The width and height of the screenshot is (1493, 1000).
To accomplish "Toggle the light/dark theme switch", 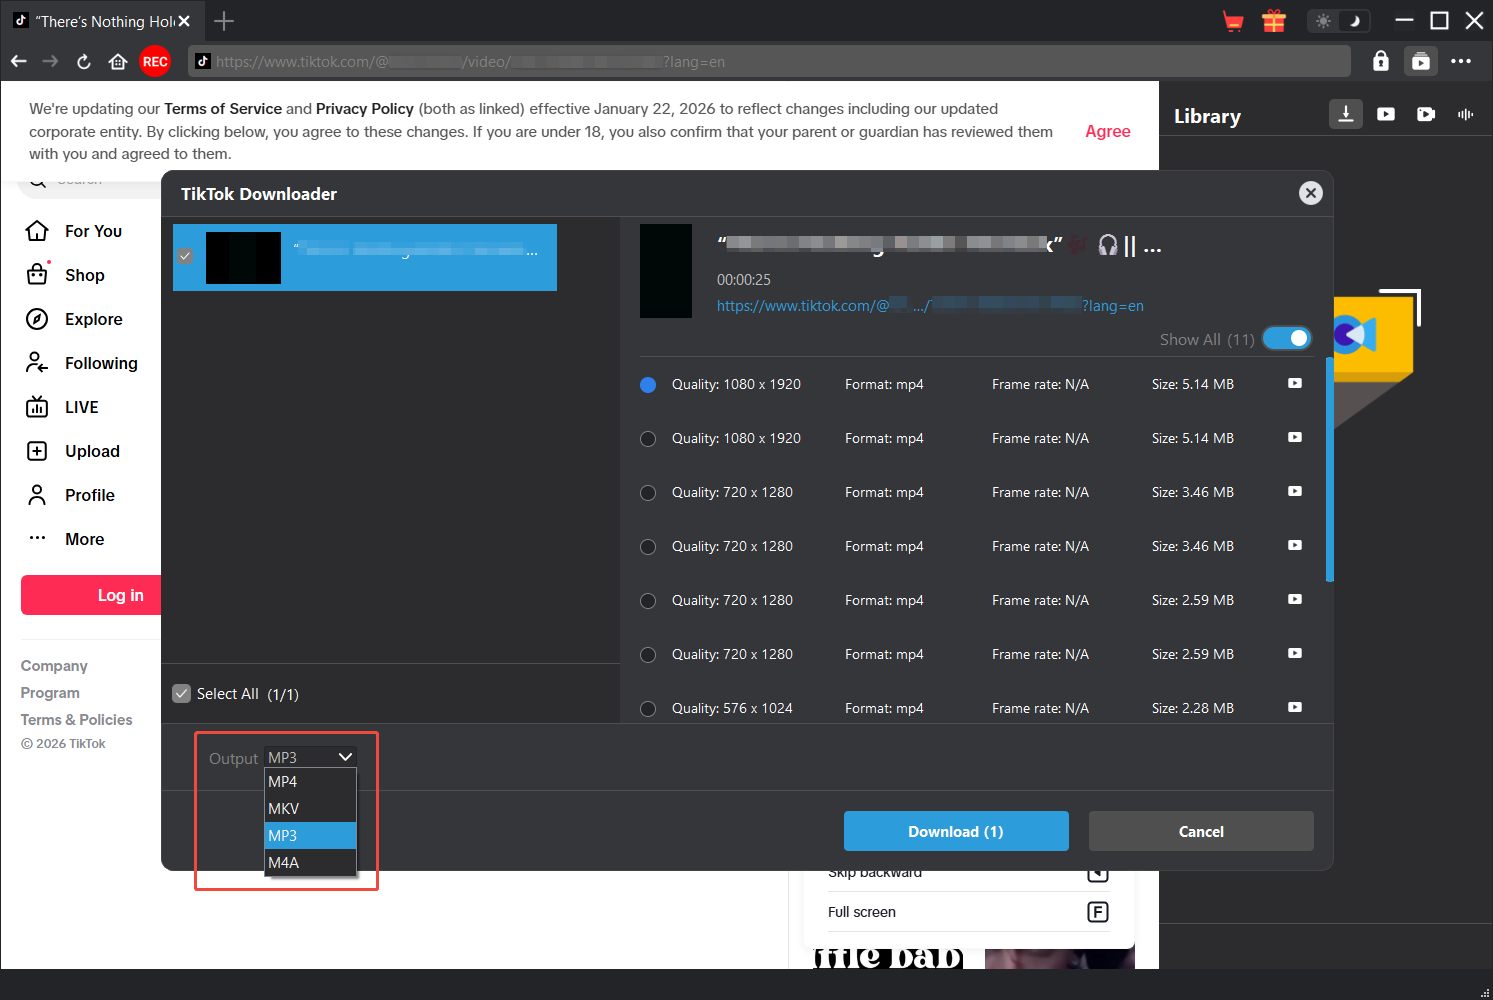I will point(1338,21).
